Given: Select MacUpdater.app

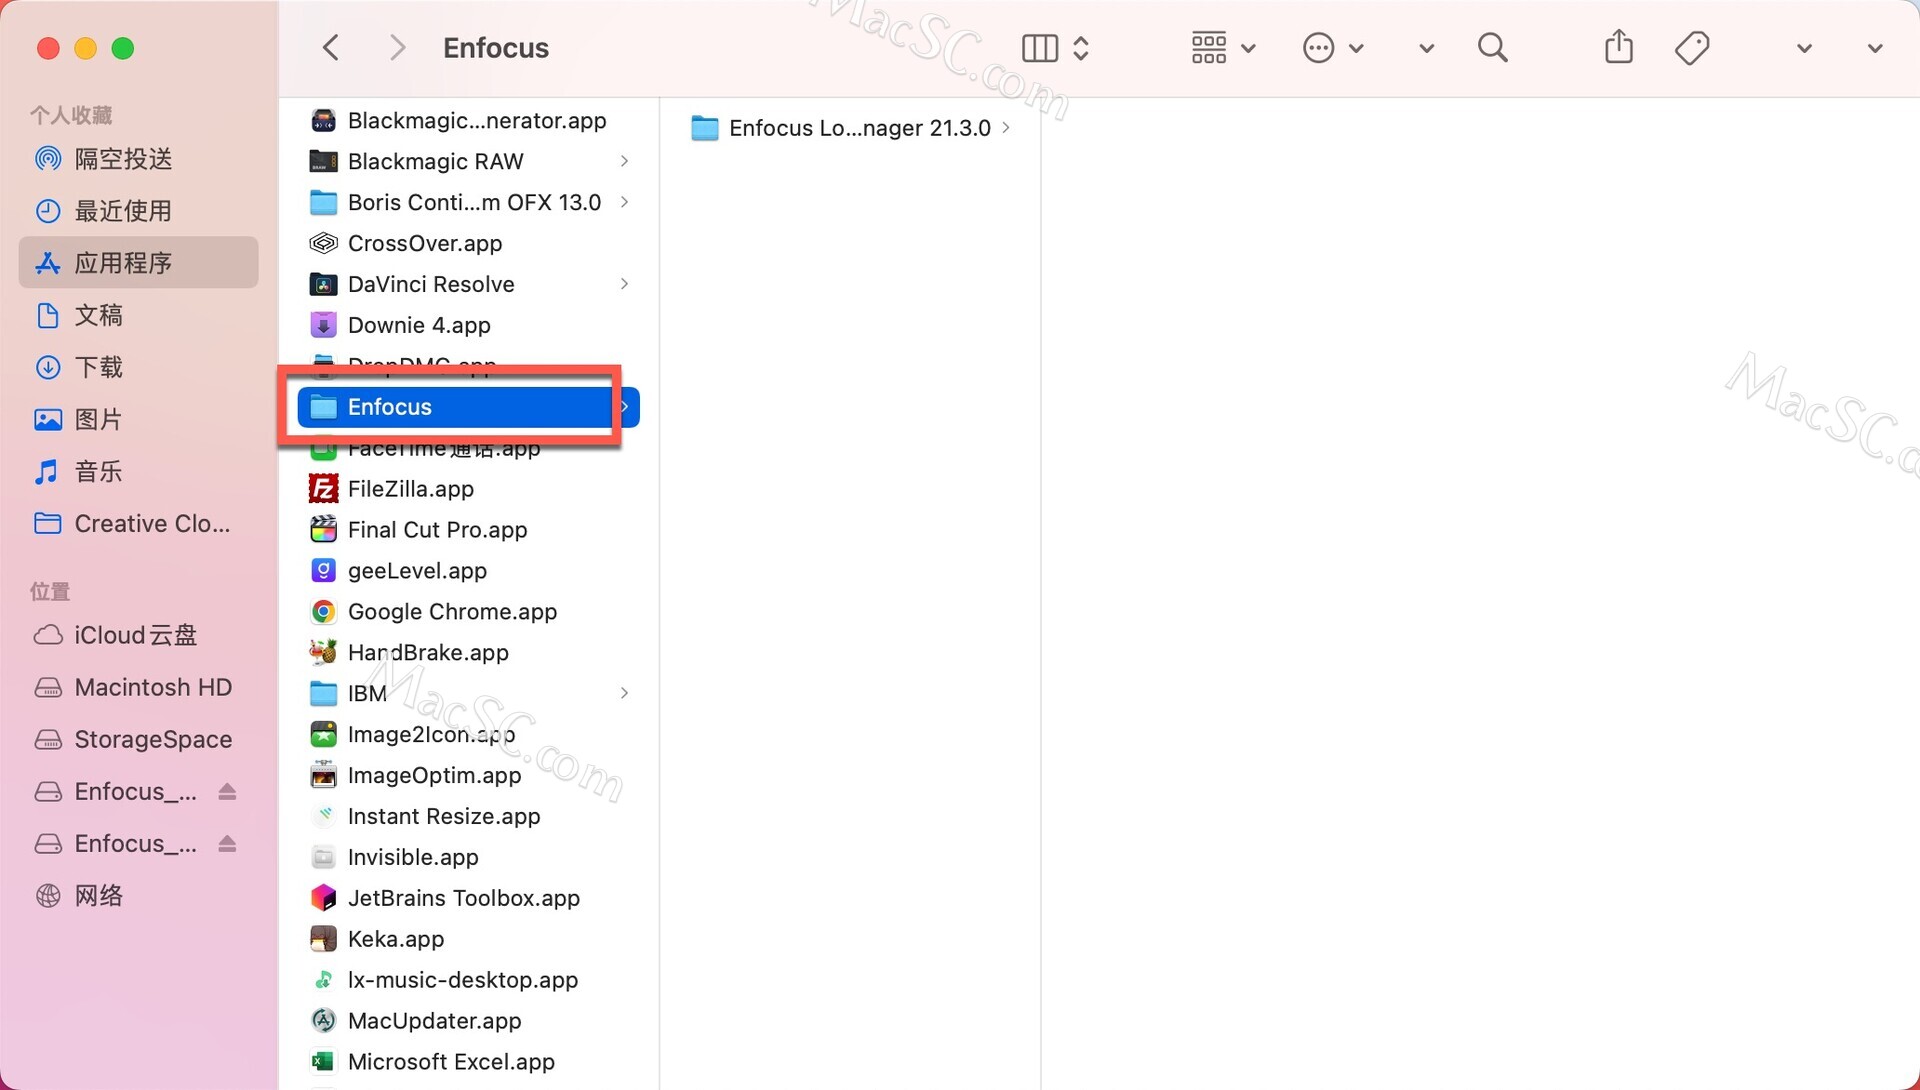Looking at the screenshot, I should coord(468,1021).
